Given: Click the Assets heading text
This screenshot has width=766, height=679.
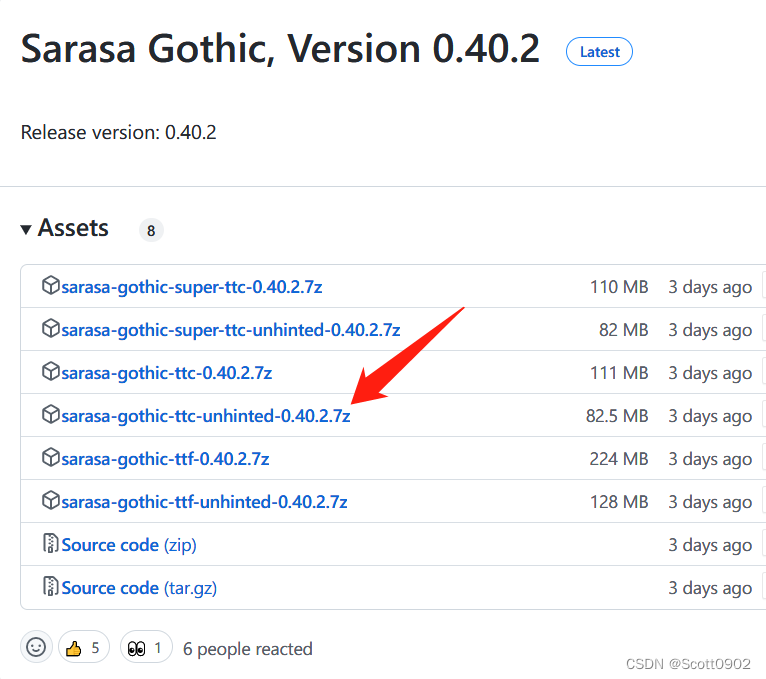Looking at the screenshot, I should [x=73, y=228].
